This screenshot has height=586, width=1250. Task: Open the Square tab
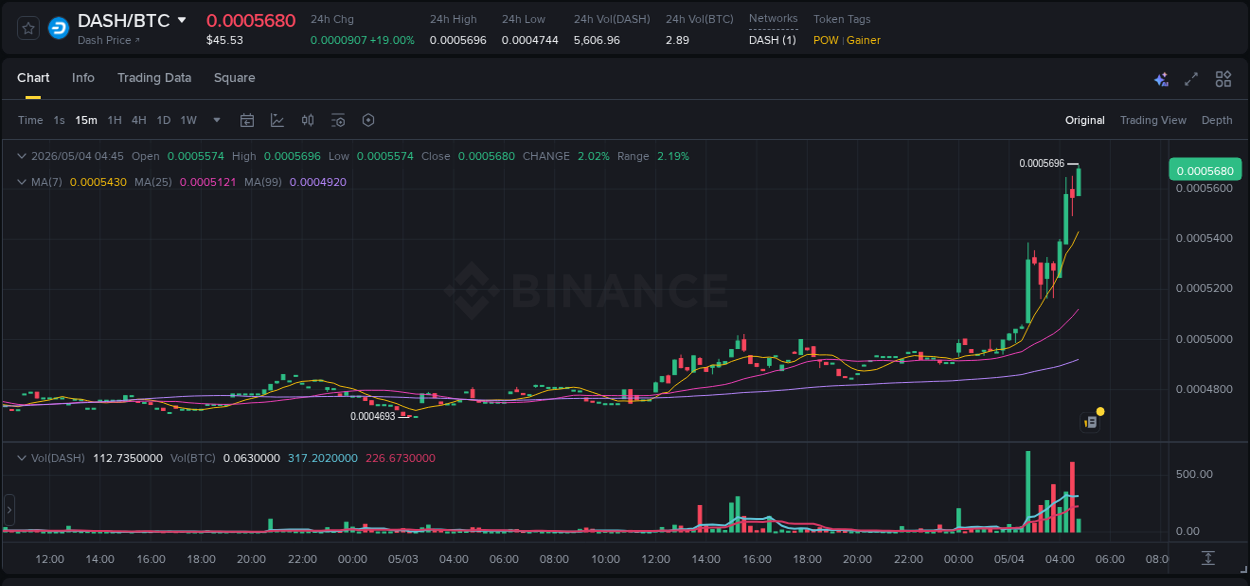pyautogui.click(x=234, y=78)
